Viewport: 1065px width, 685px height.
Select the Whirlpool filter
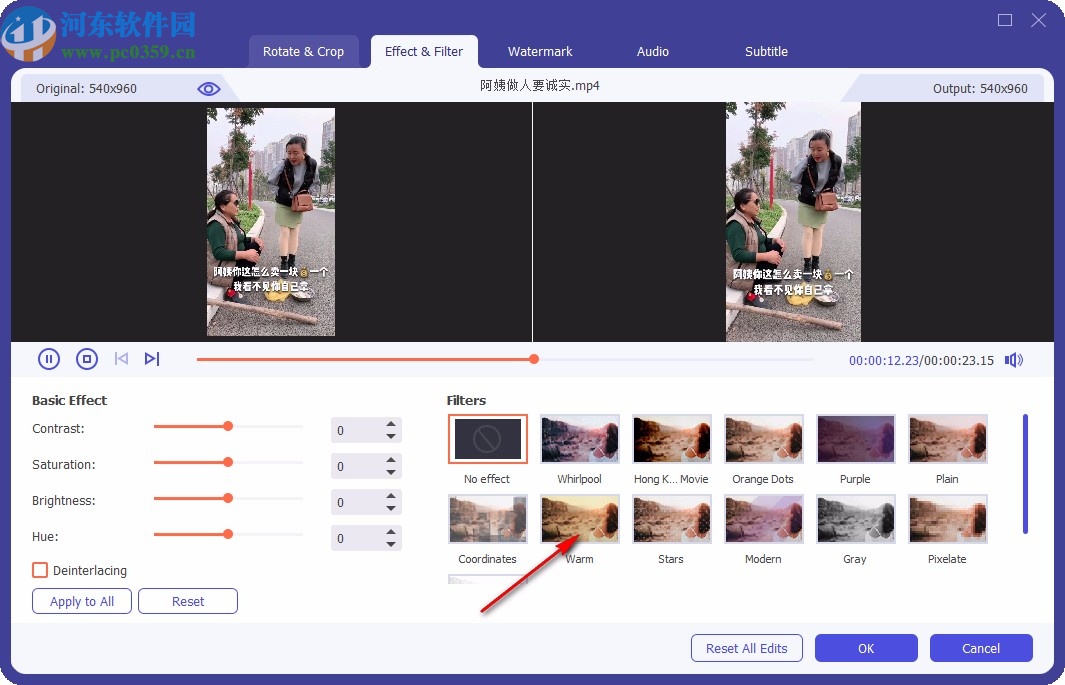(579, 438)
